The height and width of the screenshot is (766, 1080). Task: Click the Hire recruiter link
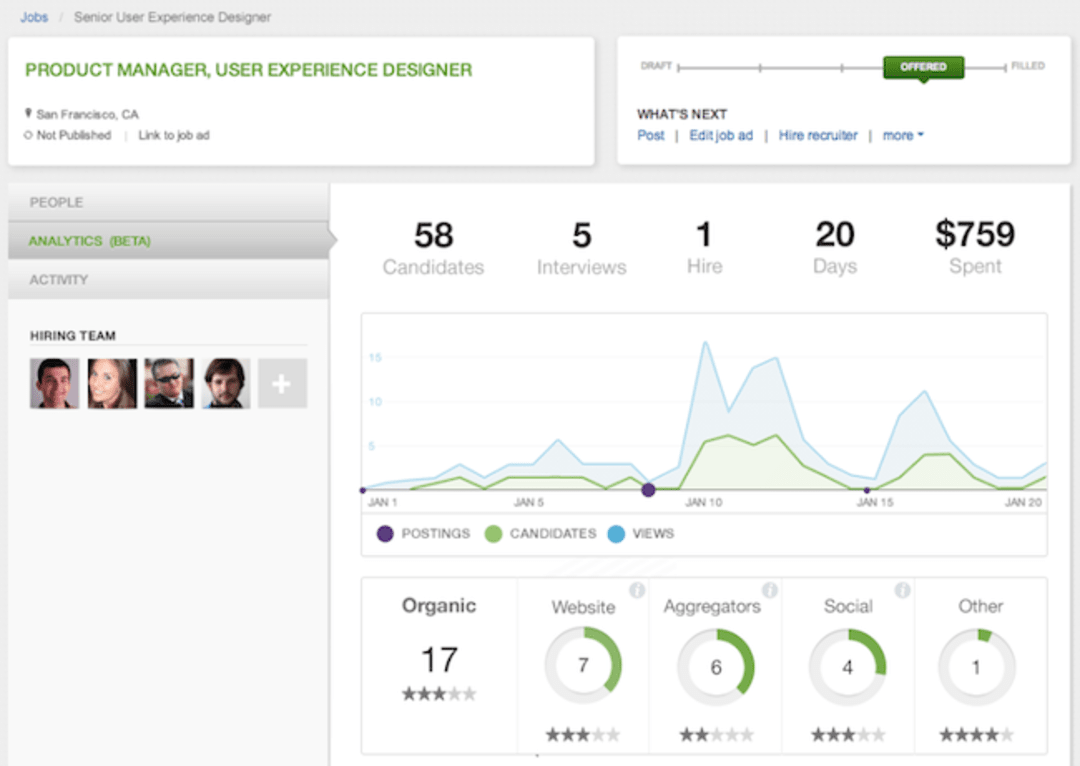pyautogui.click(x=818, y=135)
